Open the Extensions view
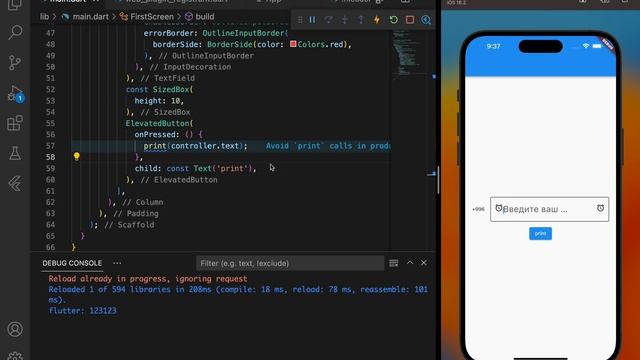 point(15,123)
